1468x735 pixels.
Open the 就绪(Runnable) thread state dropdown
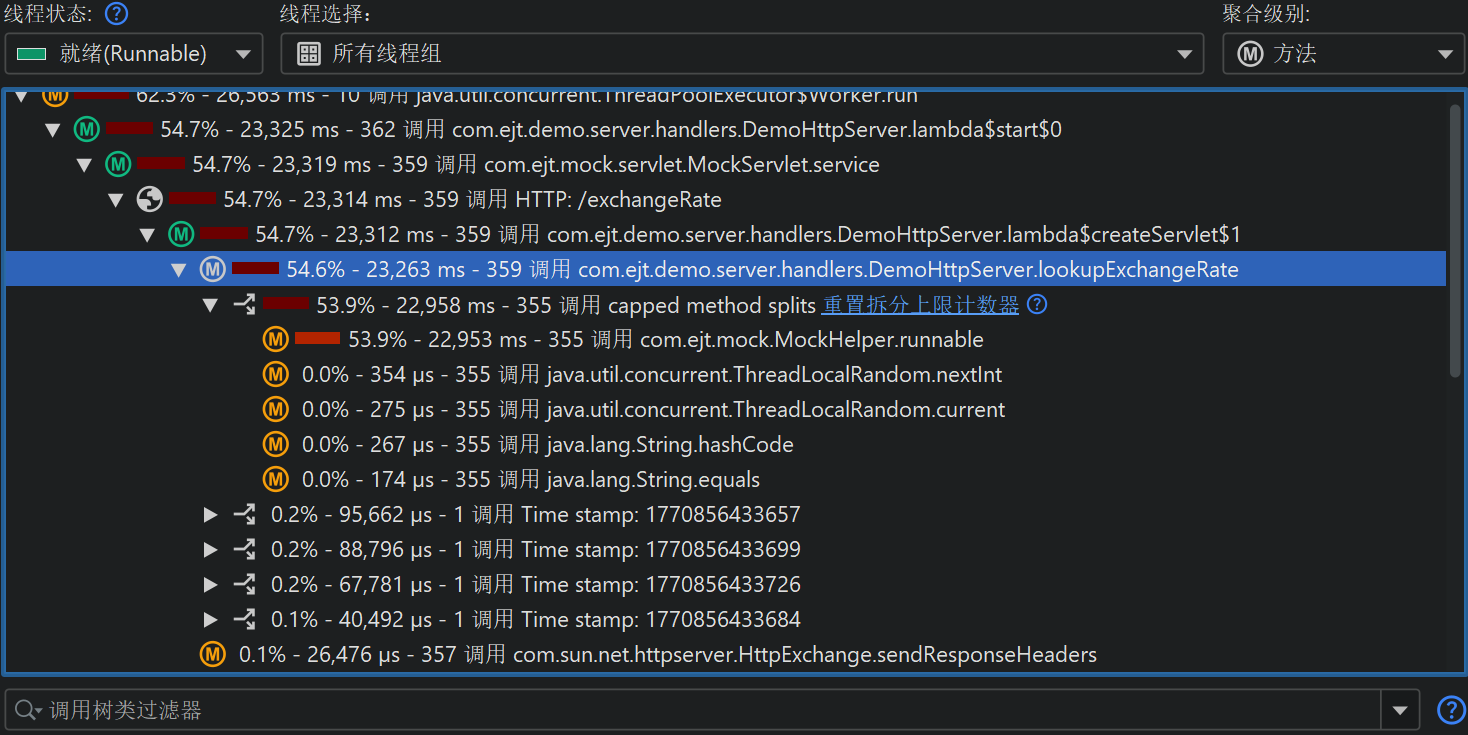[x=134, y=54]
